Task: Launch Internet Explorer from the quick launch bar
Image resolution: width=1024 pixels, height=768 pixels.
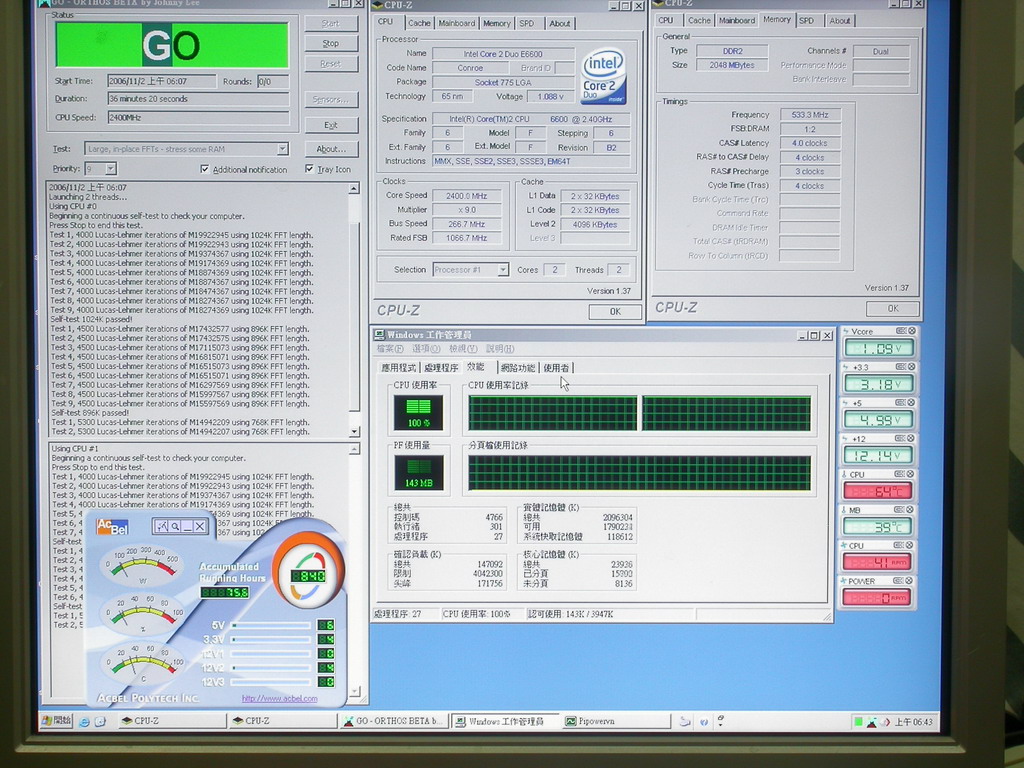Action: (84, 722)
